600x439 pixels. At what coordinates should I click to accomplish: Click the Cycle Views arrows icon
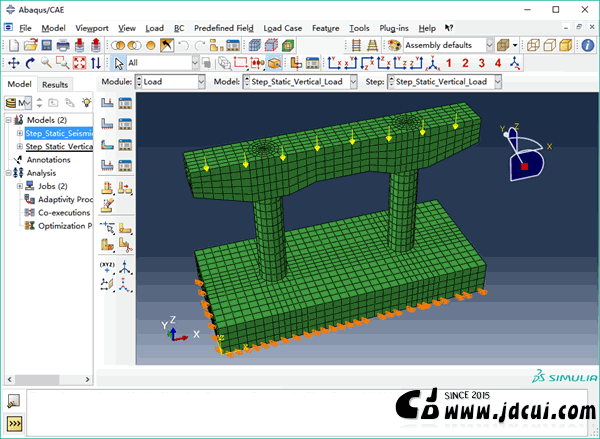[96, 63]
